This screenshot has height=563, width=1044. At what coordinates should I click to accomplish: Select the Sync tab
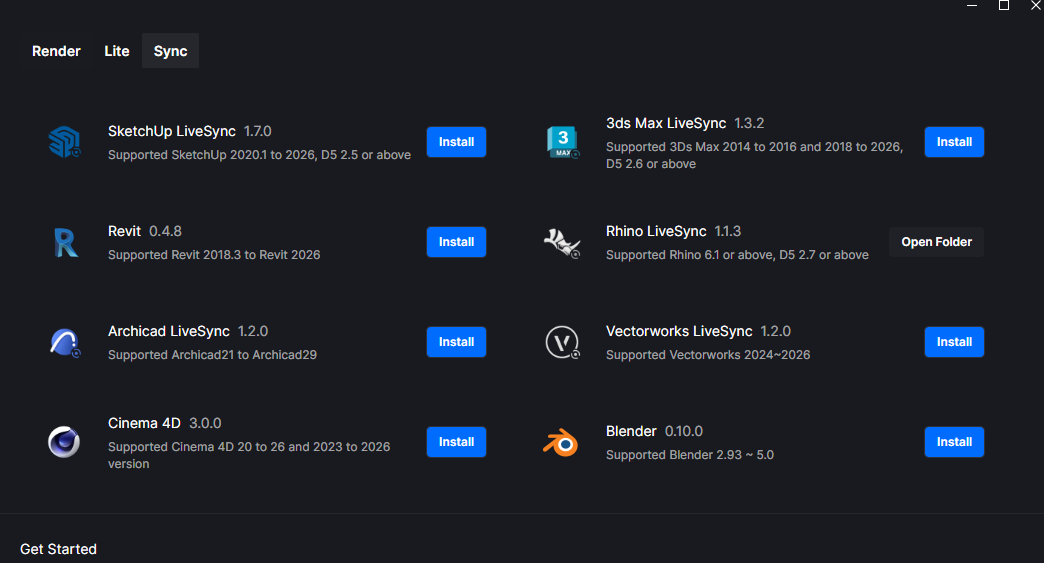tap(170, 51)
